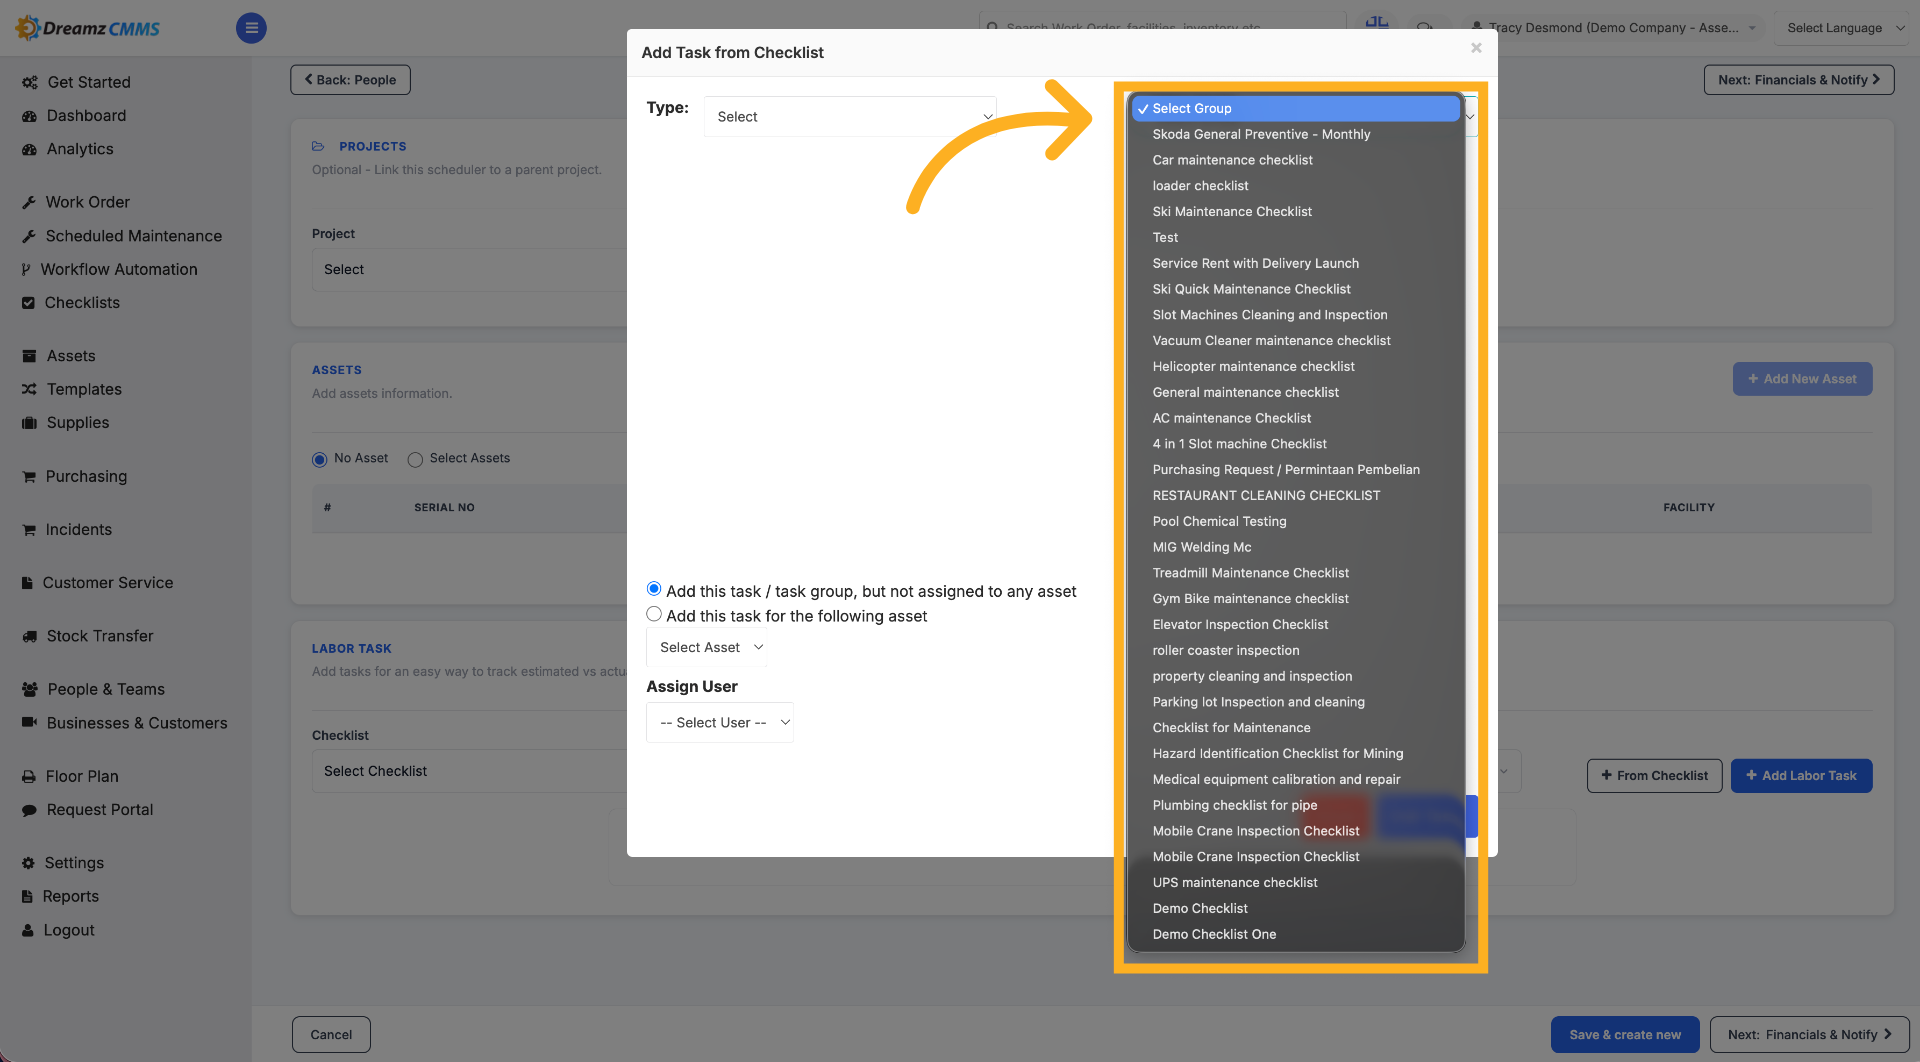Open Analytics from the sidebar
1920x1062 pixels.
point(80,149)
